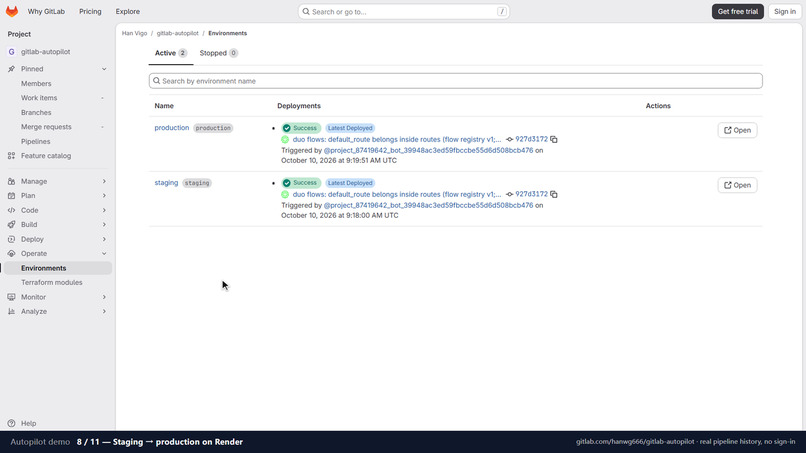This screenshot has width=806, height=453.
Task: Open the production environment live URL
Action: [x=737, y=130]
